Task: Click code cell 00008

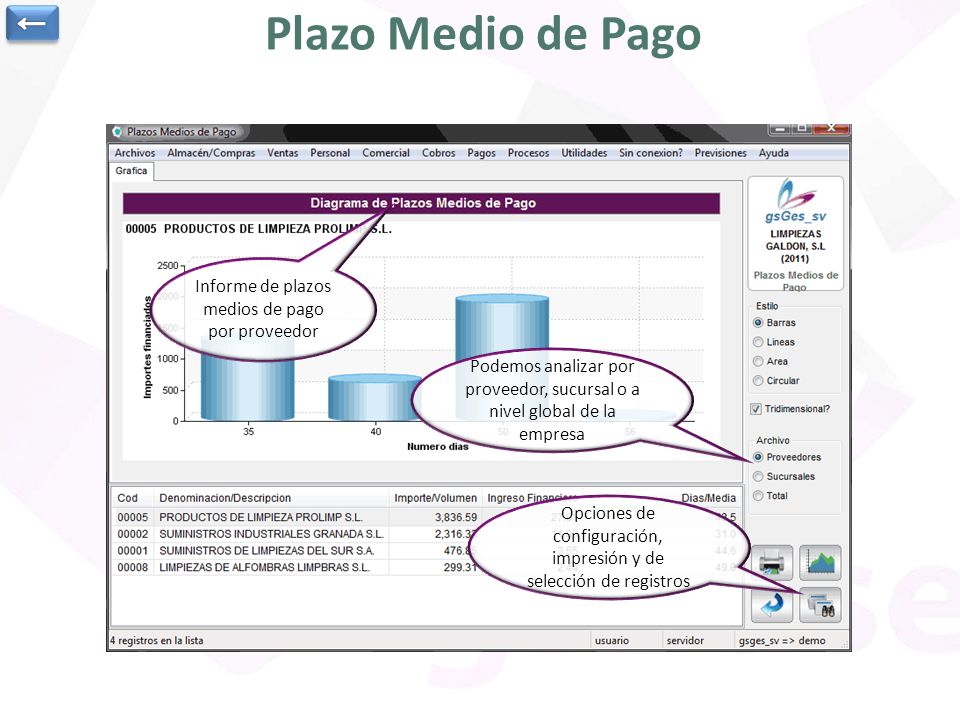Action: tap(133, 568)
